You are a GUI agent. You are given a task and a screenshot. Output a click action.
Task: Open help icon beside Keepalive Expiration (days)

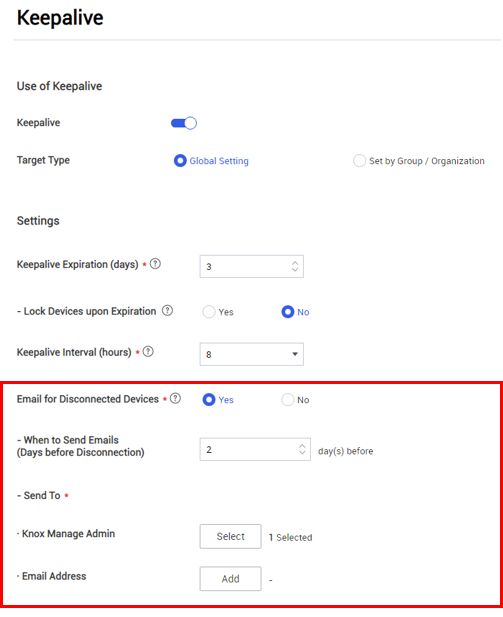pyautogui.click(x=155, y=264)
